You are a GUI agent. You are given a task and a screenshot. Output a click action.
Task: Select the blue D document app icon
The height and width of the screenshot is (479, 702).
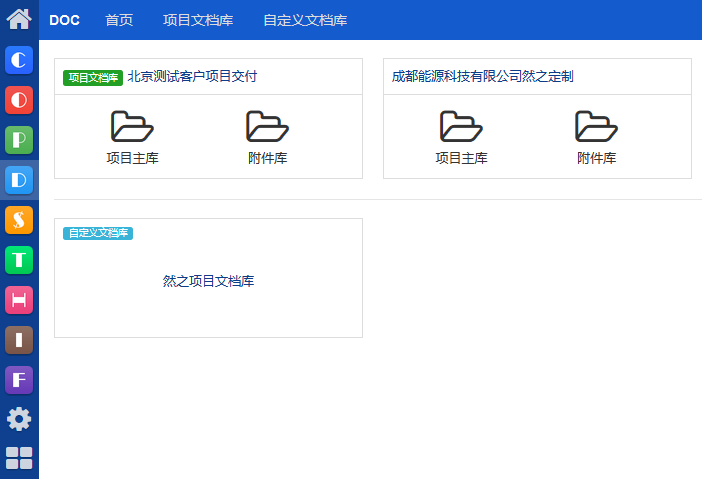coord(19,180)
